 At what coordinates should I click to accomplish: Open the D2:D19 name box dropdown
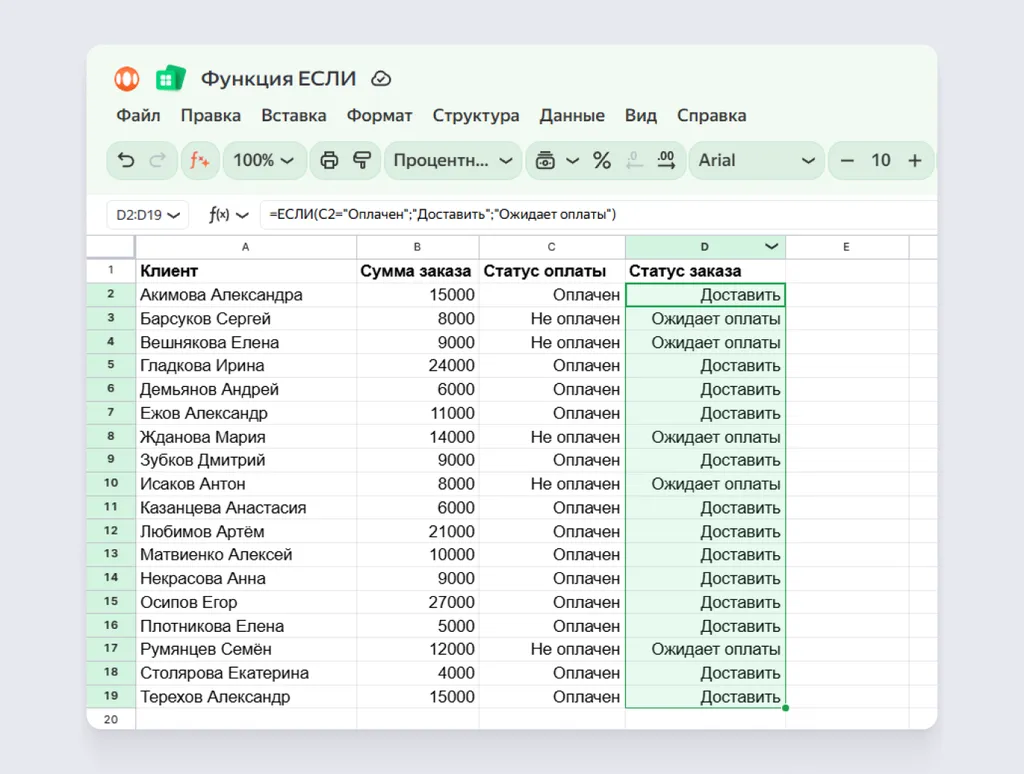pyautogui.click(x=148, y=215)
